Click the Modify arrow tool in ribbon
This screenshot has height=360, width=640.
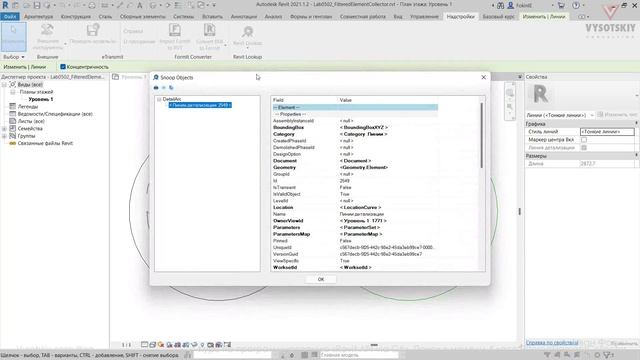(x=13, y=37)
